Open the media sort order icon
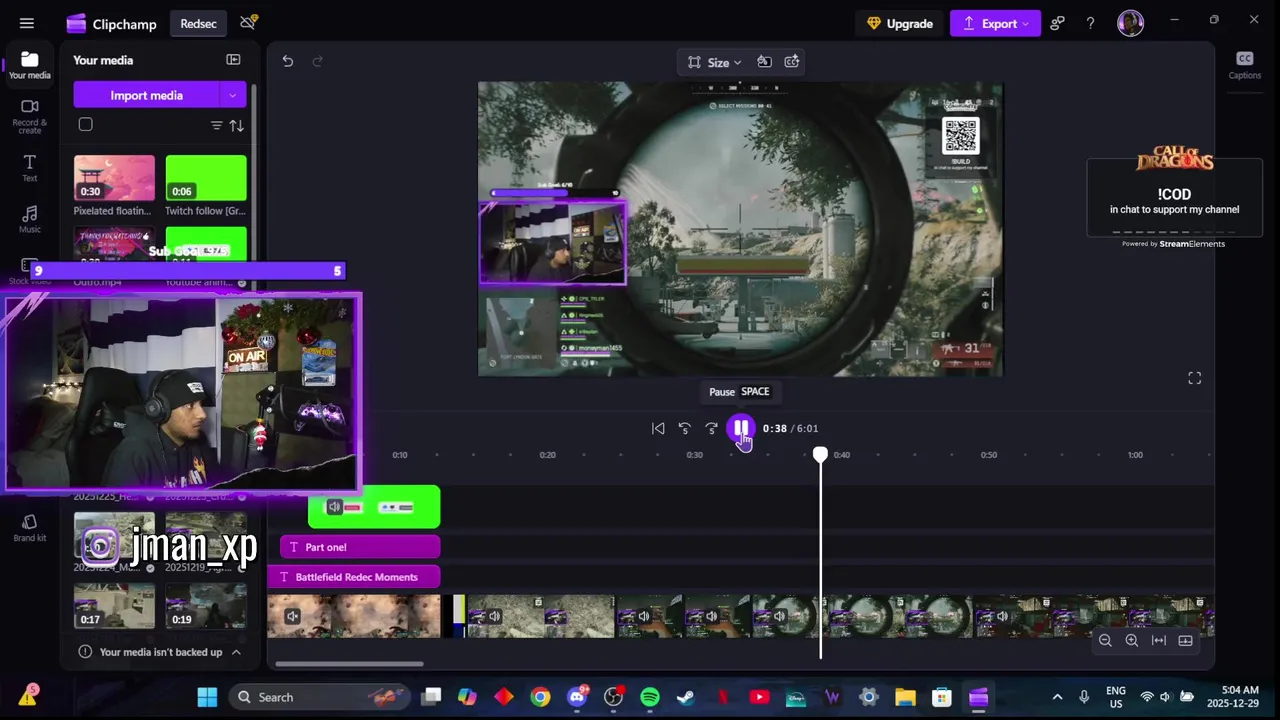This screenshot has width=1280, height=720. (237, 125)
